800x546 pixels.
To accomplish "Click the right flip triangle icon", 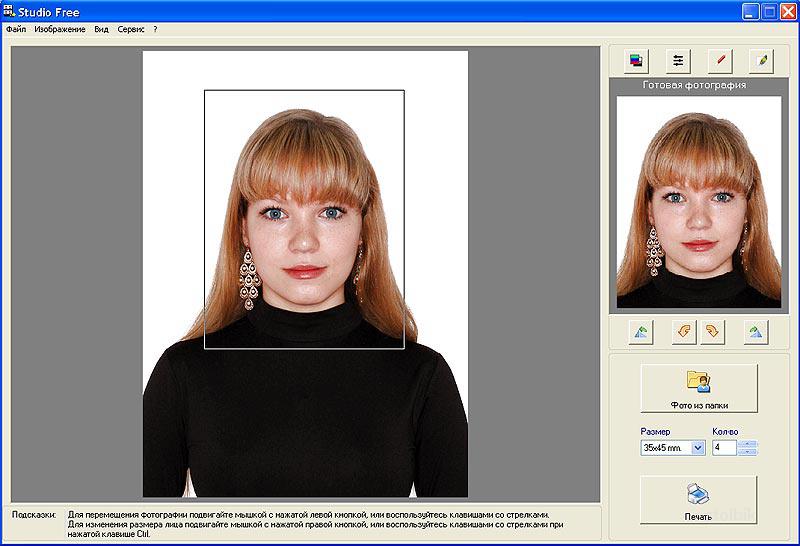I will (756, 332).
